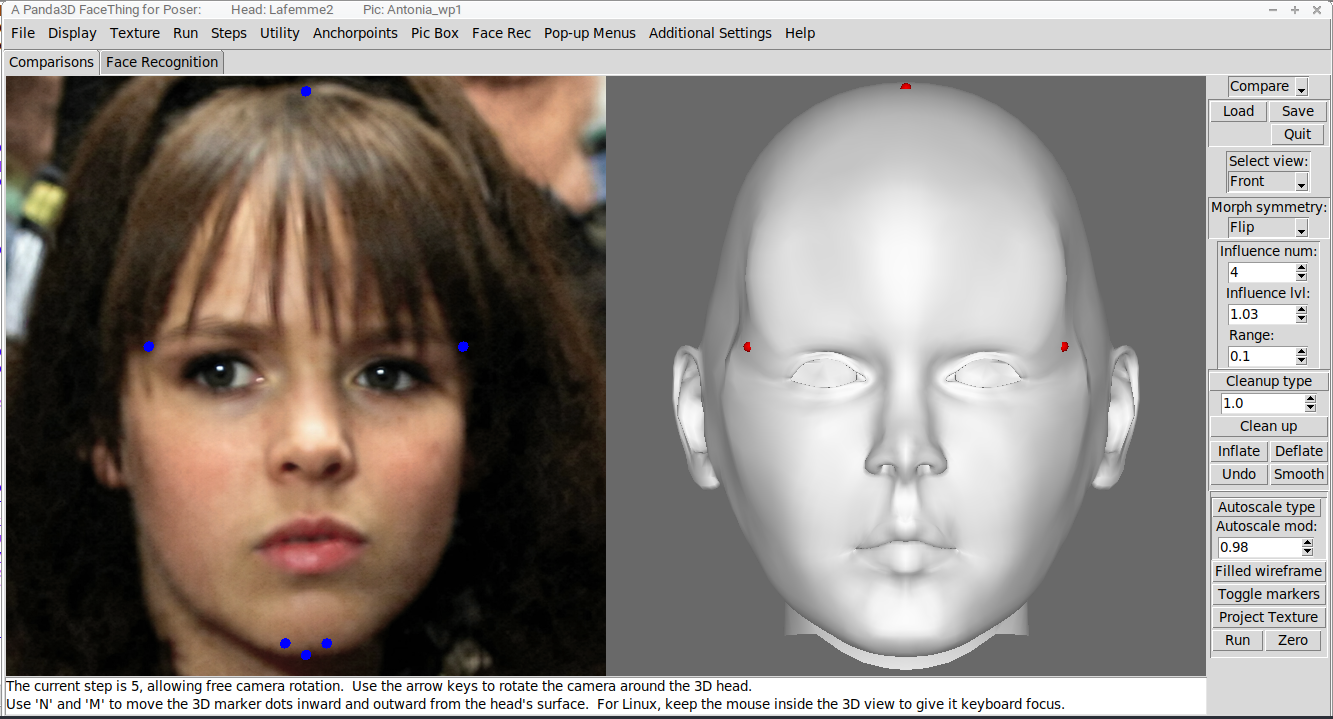The width and height of the screenshot is (1333, 719).
Task: Open the Help menu
Action: point(800,33)
